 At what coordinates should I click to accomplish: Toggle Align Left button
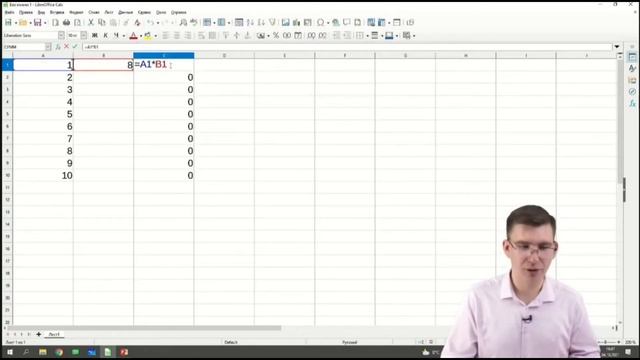[166, 36]
